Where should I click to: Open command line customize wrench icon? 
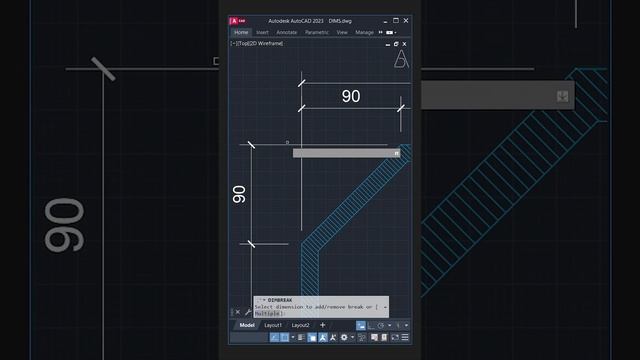[x=248, y=312]
